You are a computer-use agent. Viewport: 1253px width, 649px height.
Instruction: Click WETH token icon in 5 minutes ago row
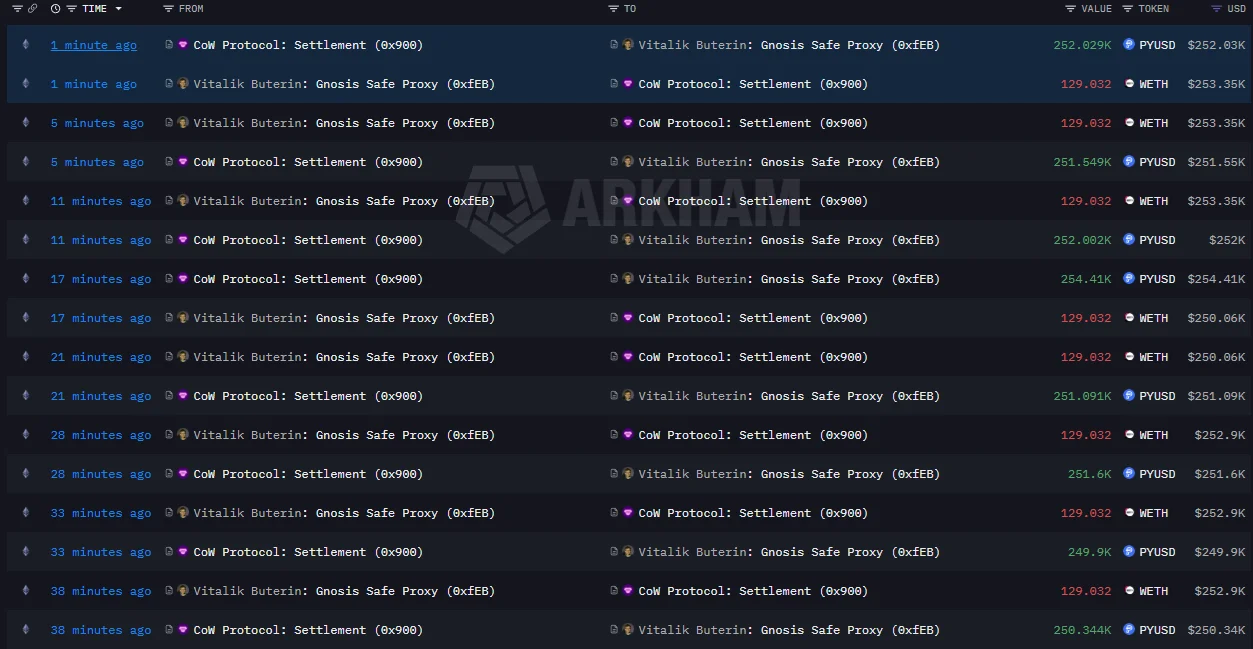1129,123
